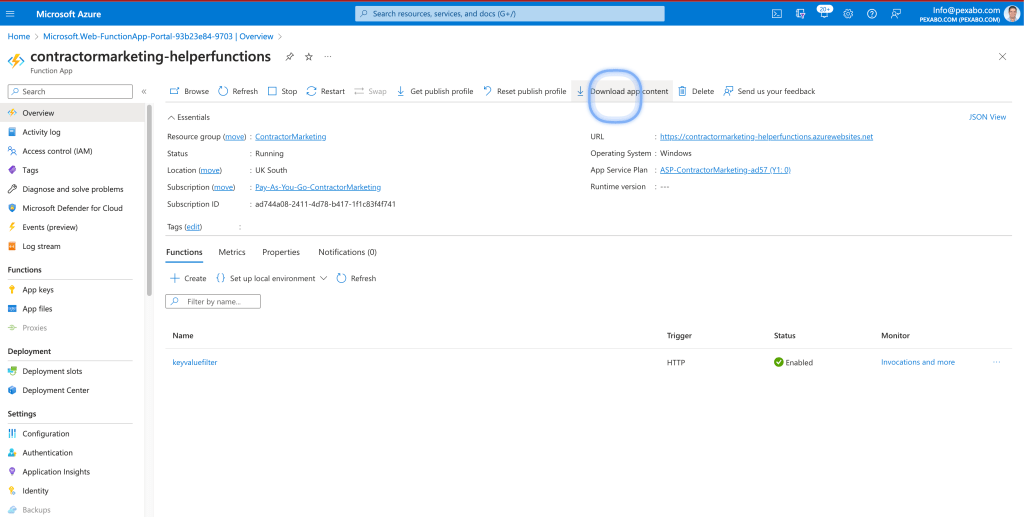Close the function app blade
Viewport: 1024px width, 517px height.
(x=1002, y=57)
